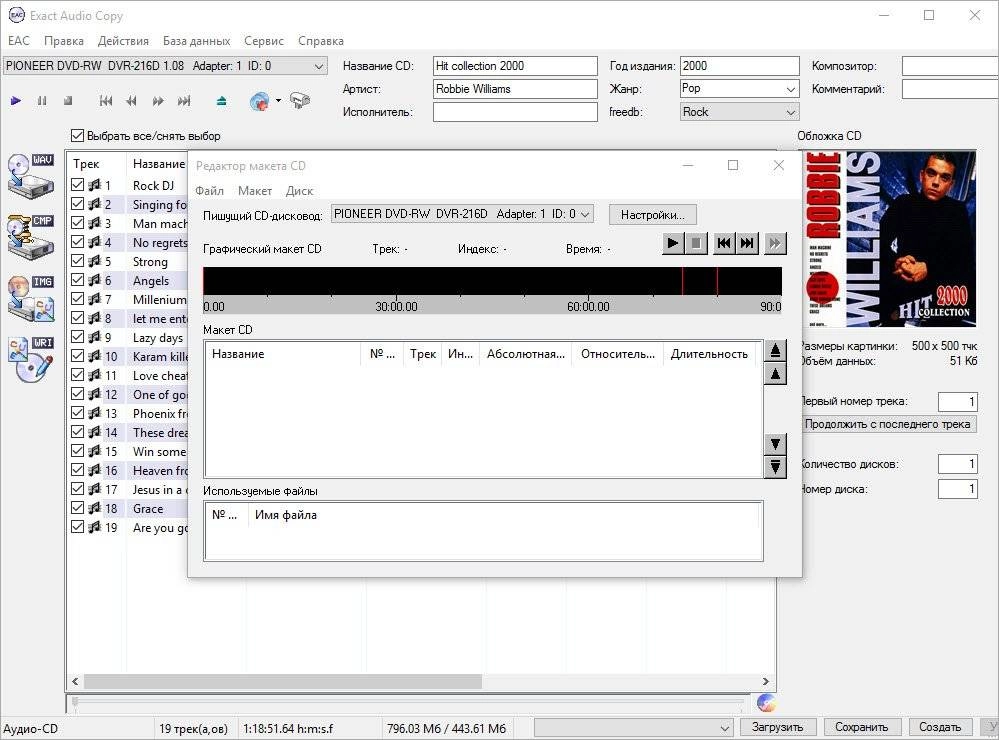999x740 pixels.
Task: Click the Год издания field
Action: click(x=739, y=66)
